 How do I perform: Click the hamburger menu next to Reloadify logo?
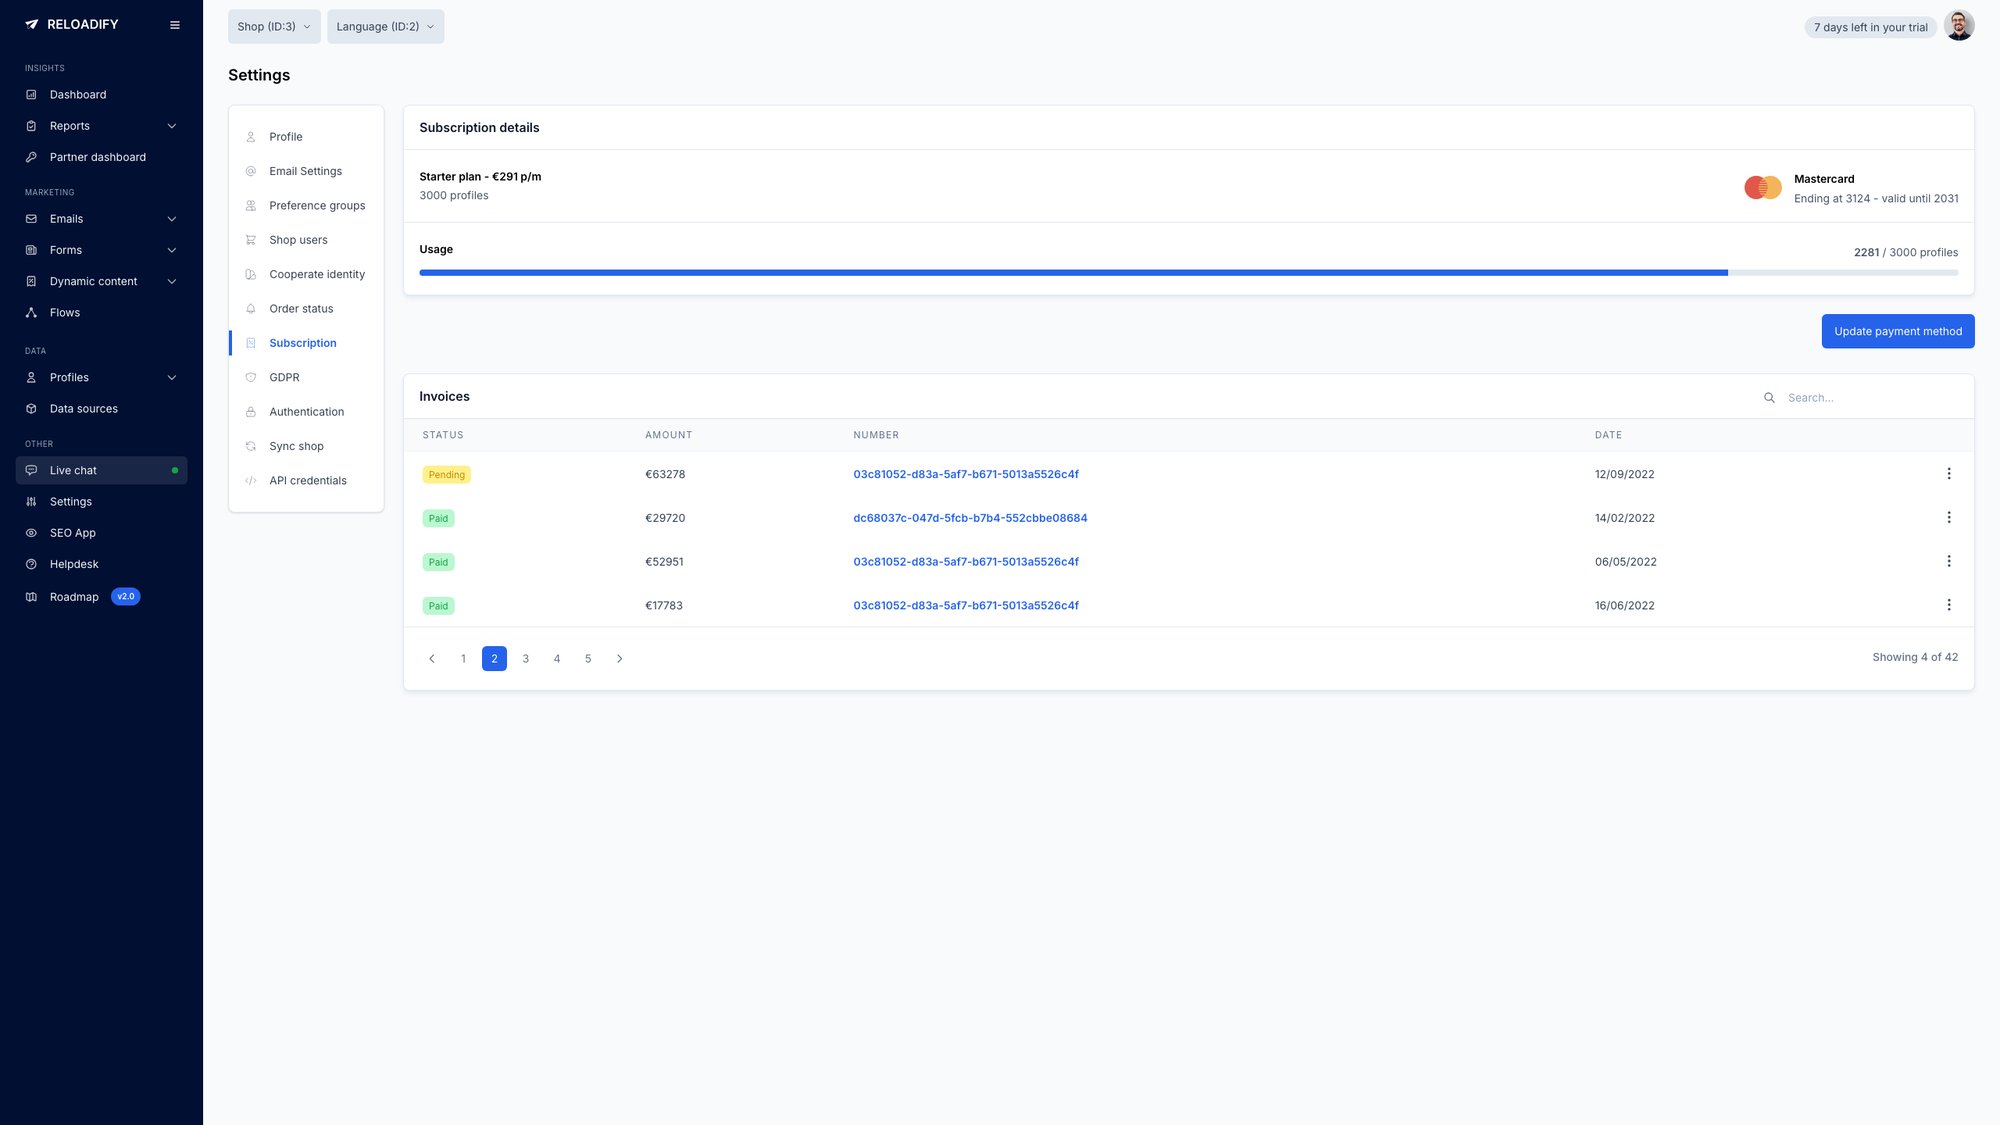(x=175, y=24)
